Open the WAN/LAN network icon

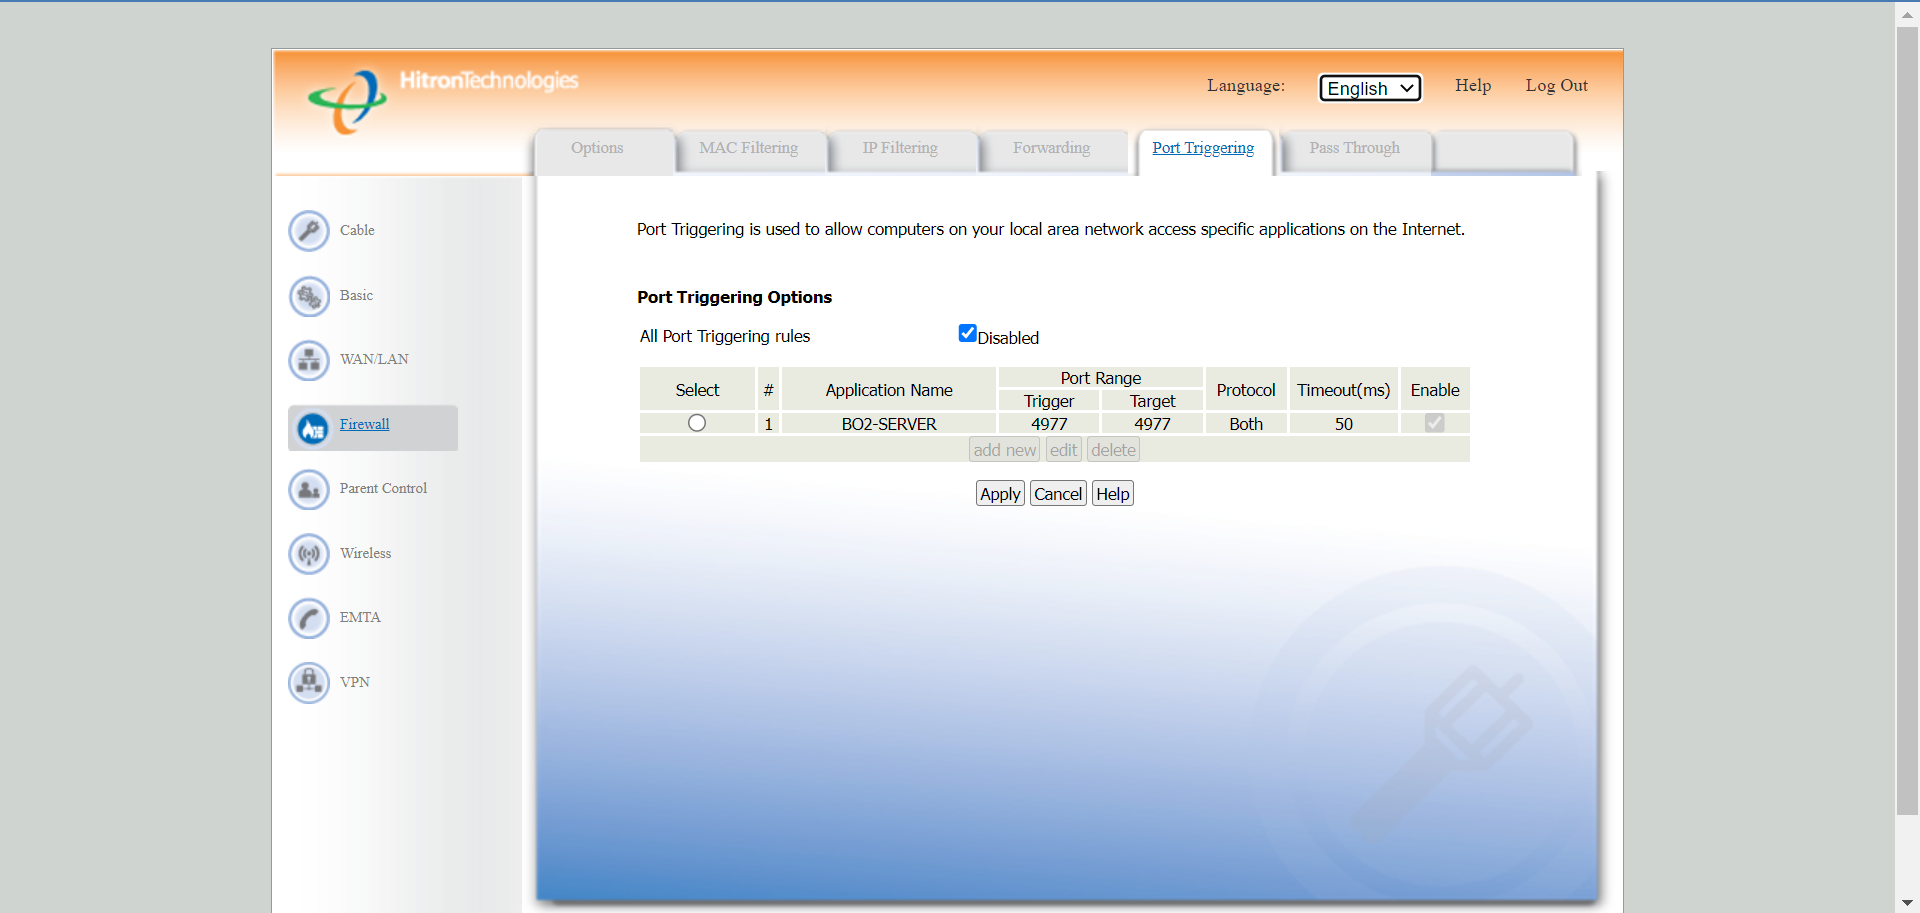coord(309,360)
